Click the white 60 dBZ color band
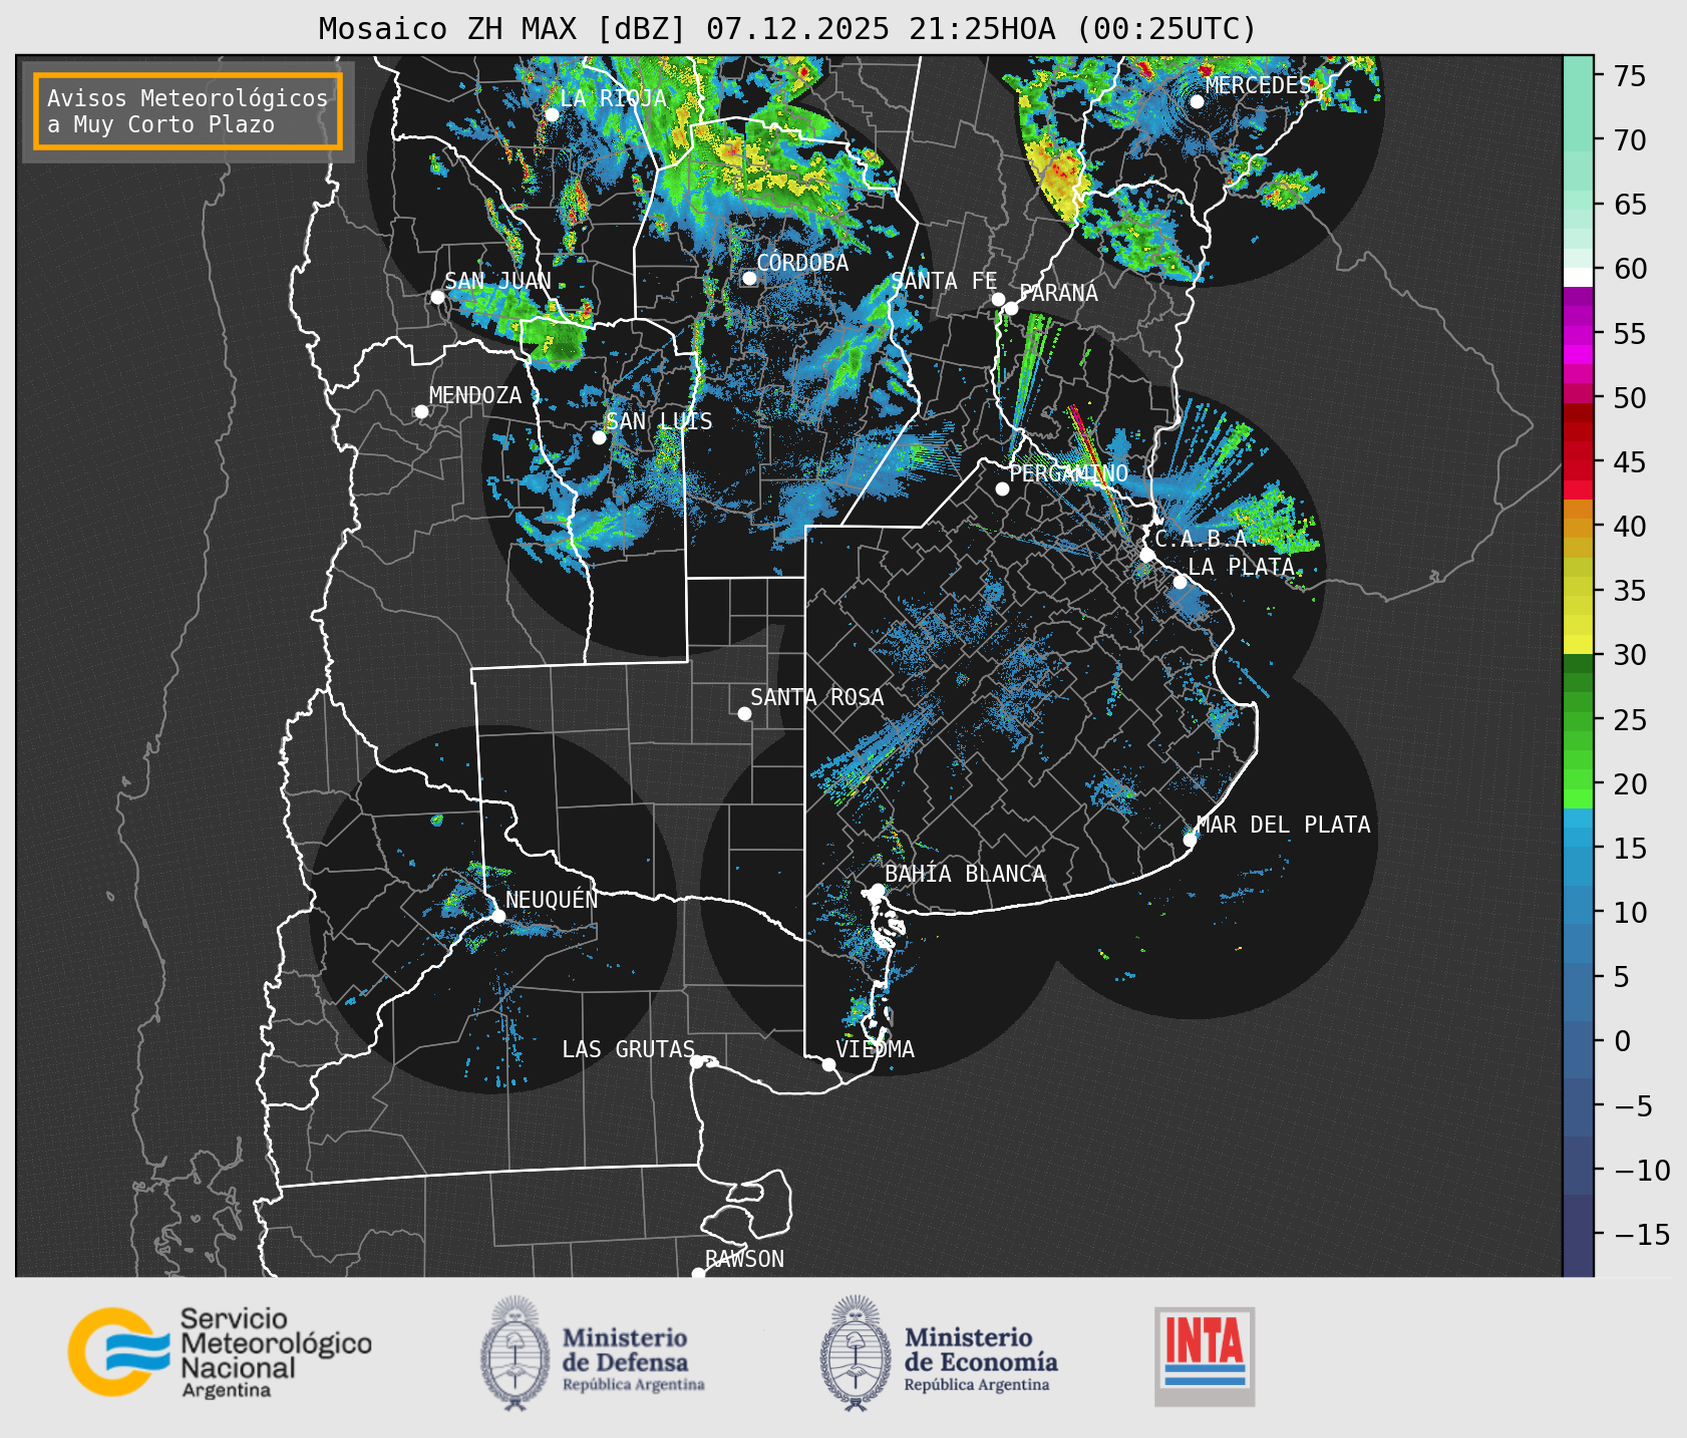The width and height of the screenshot is (1687, 1438). pos(1578,277)
